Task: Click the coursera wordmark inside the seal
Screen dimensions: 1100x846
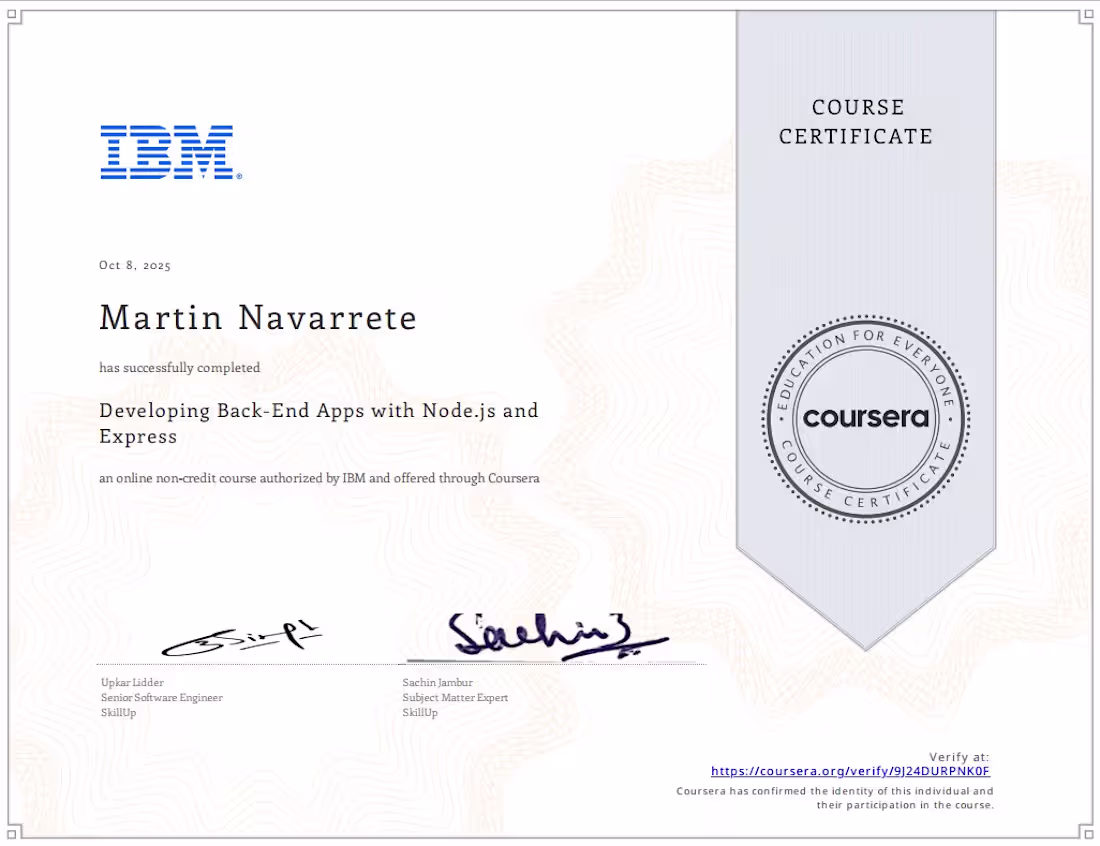Action: click(864, 418)
